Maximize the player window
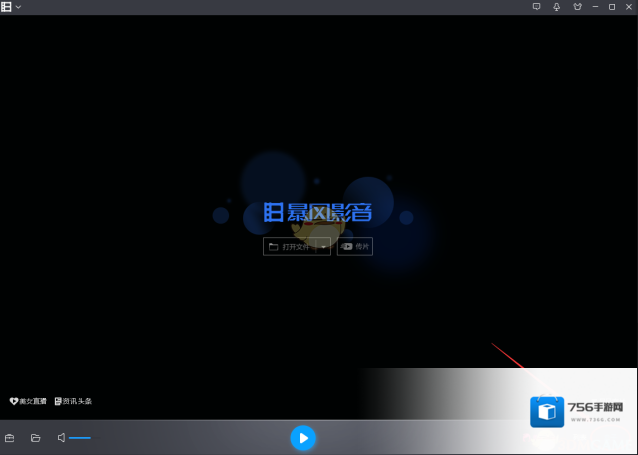Viewport: 638px width, 455px height. [x=612, y=7]
